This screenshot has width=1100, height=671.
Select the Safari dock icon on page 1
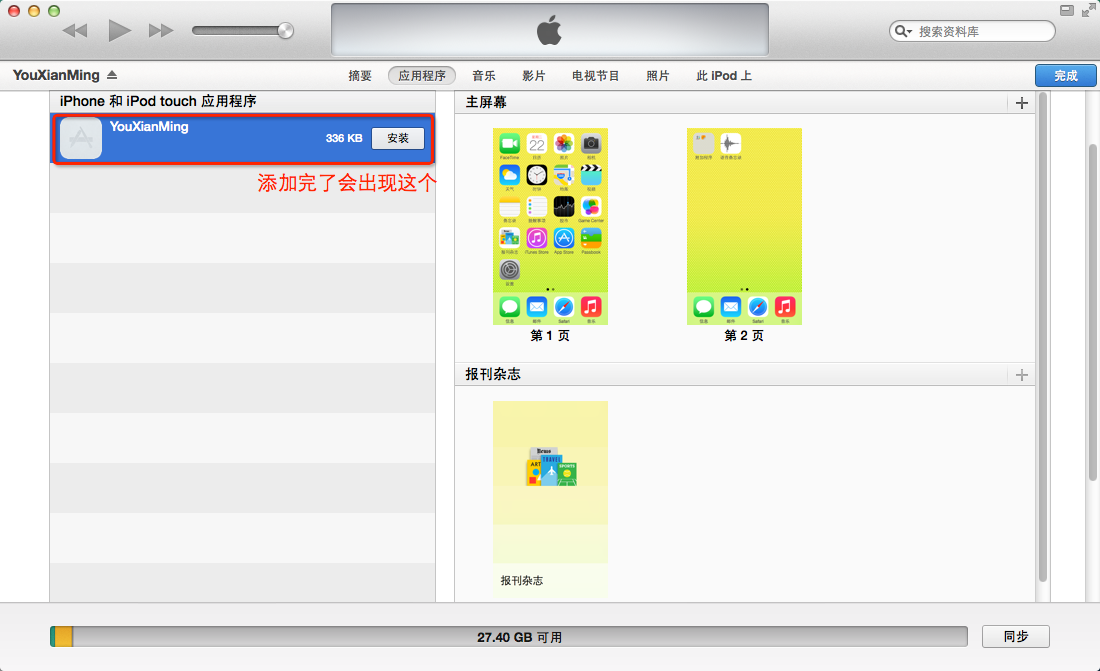tap(563, 307)
